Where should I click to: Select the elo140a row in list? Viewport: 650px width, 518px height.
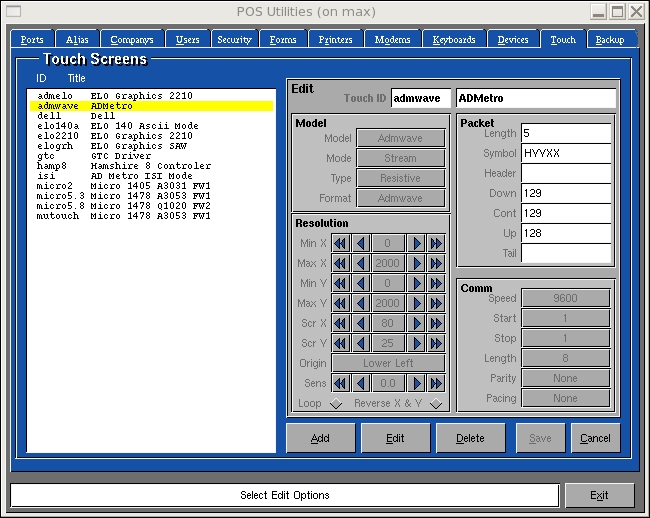(x=151, y=126)
